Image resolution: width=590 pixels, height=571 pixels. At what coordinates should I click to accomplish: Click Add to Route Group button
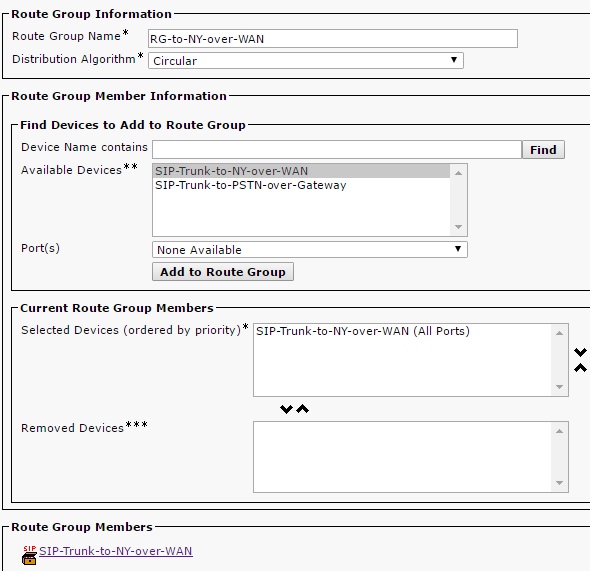(x=223, y=272)
